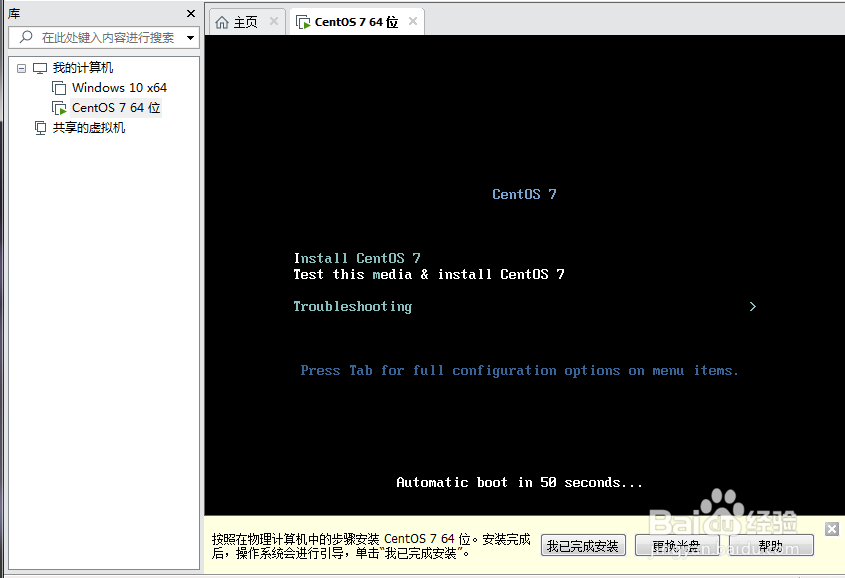Click the running VM icon on the CentOS 7 64 位 tab
The image size is (845, 578).
pos(303,20)
